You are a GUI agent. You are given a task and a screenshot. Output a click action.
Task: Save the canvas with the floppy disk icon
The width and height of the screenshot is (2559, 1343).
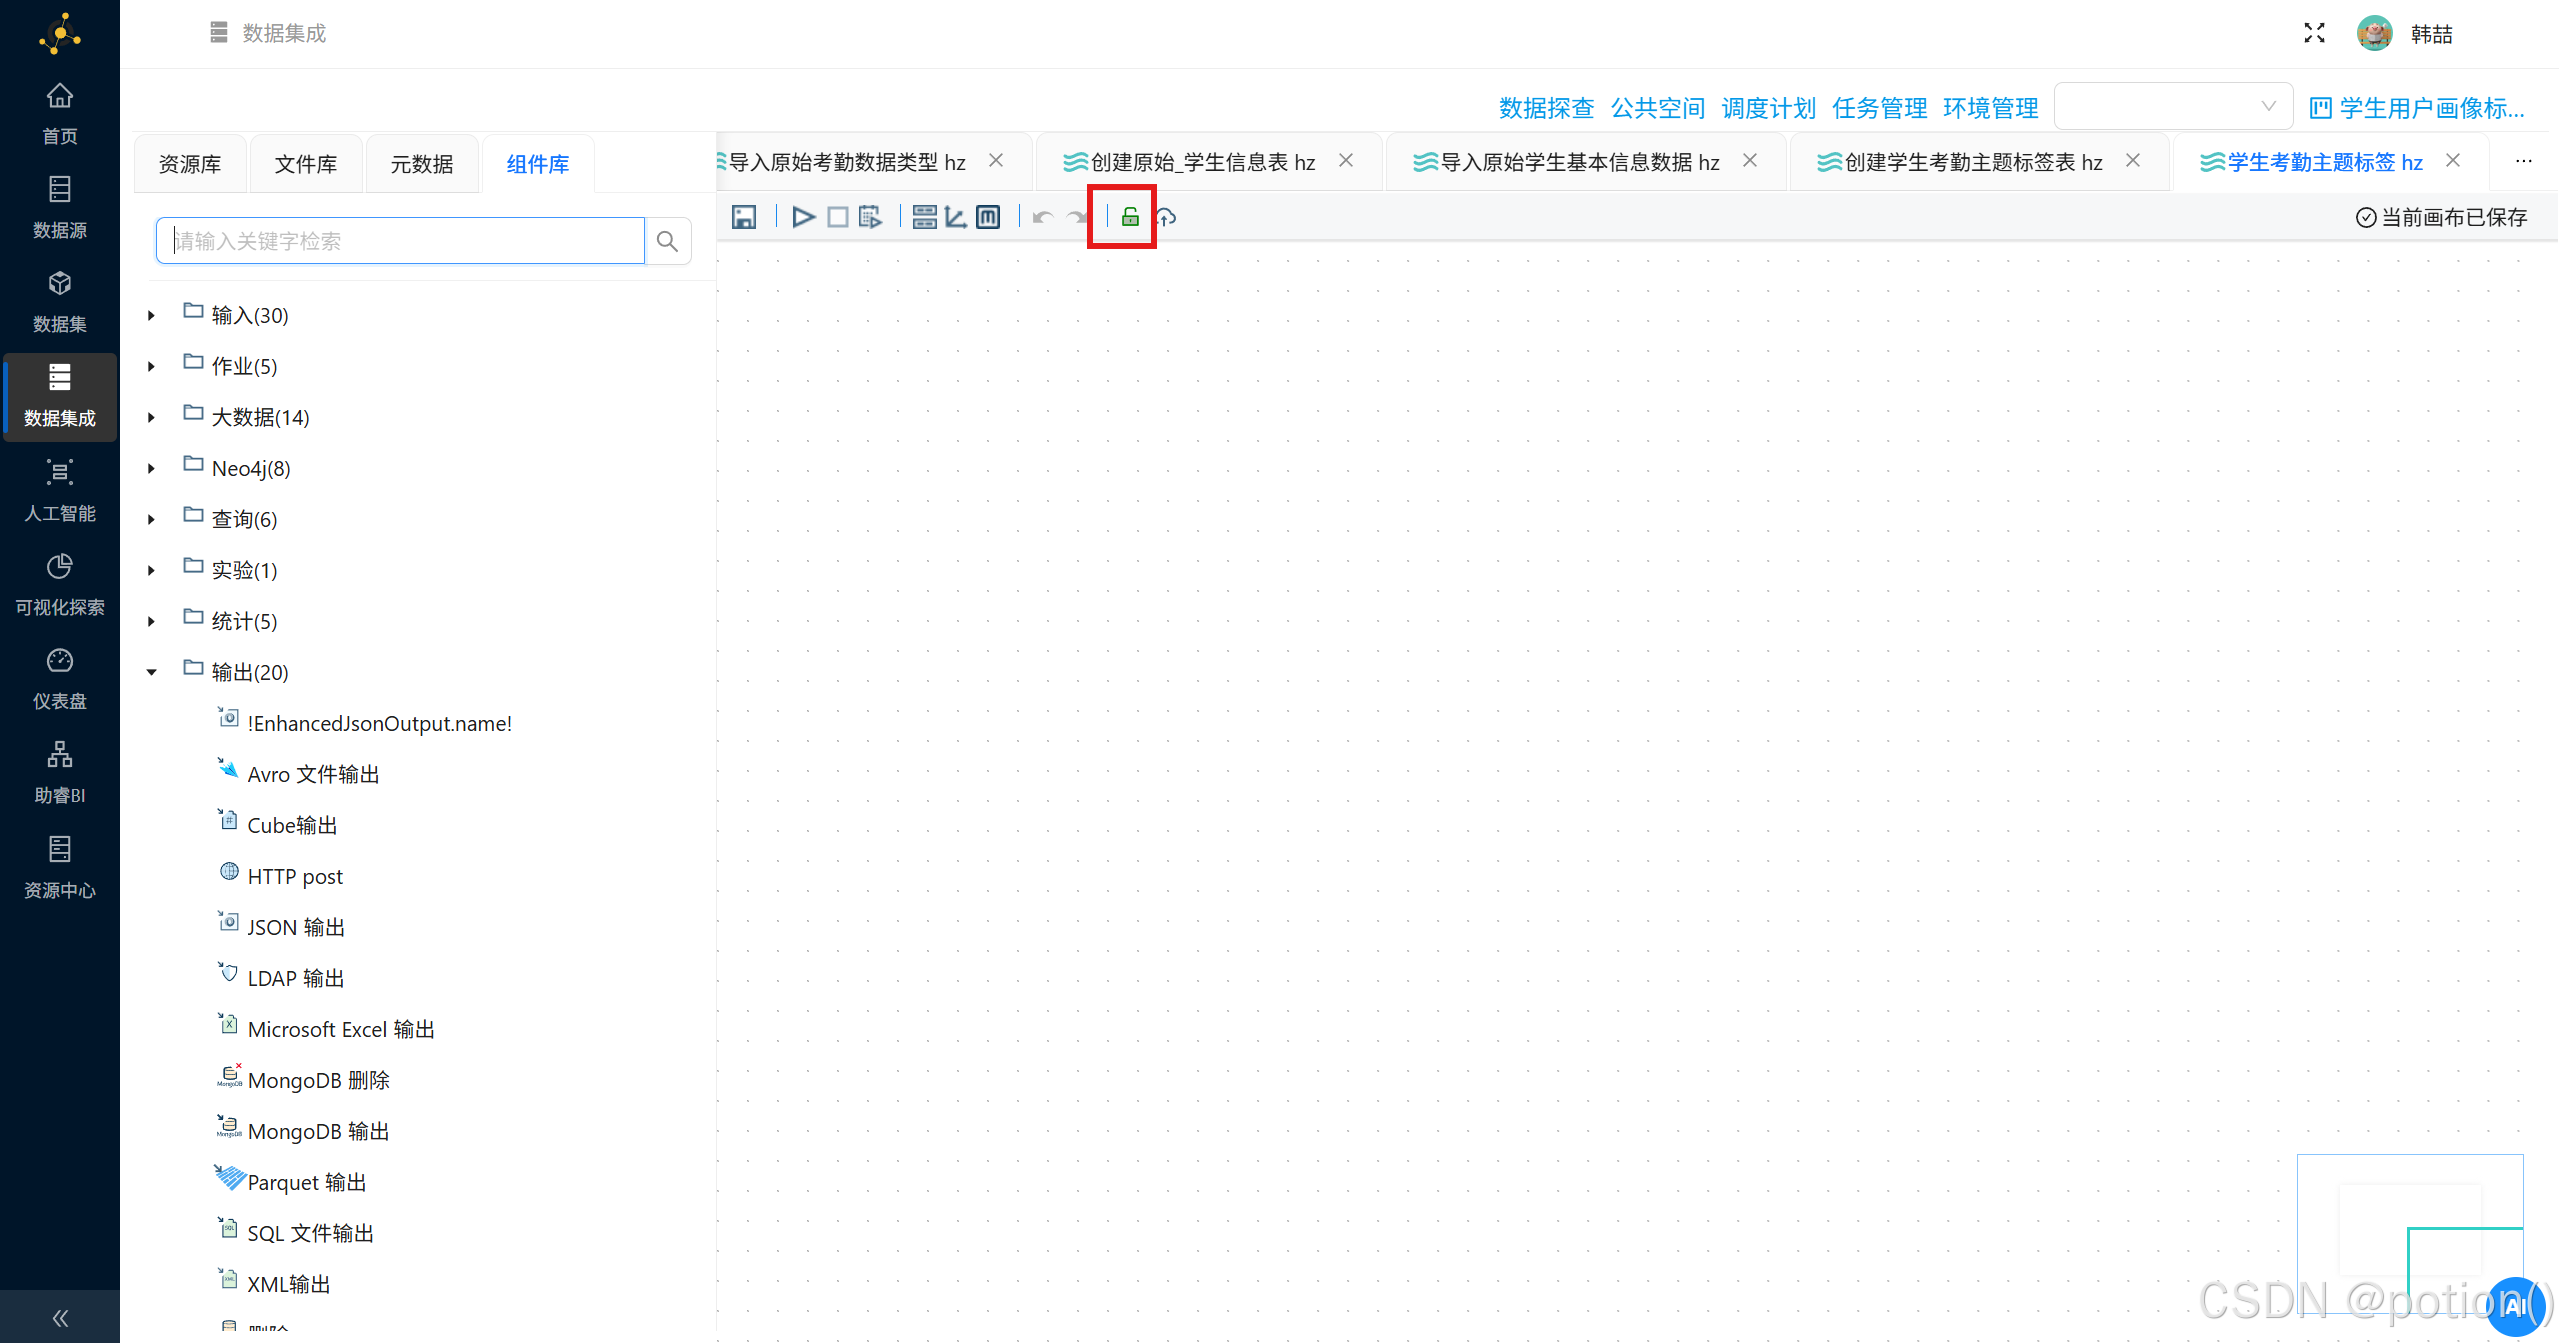coord(744,217)
